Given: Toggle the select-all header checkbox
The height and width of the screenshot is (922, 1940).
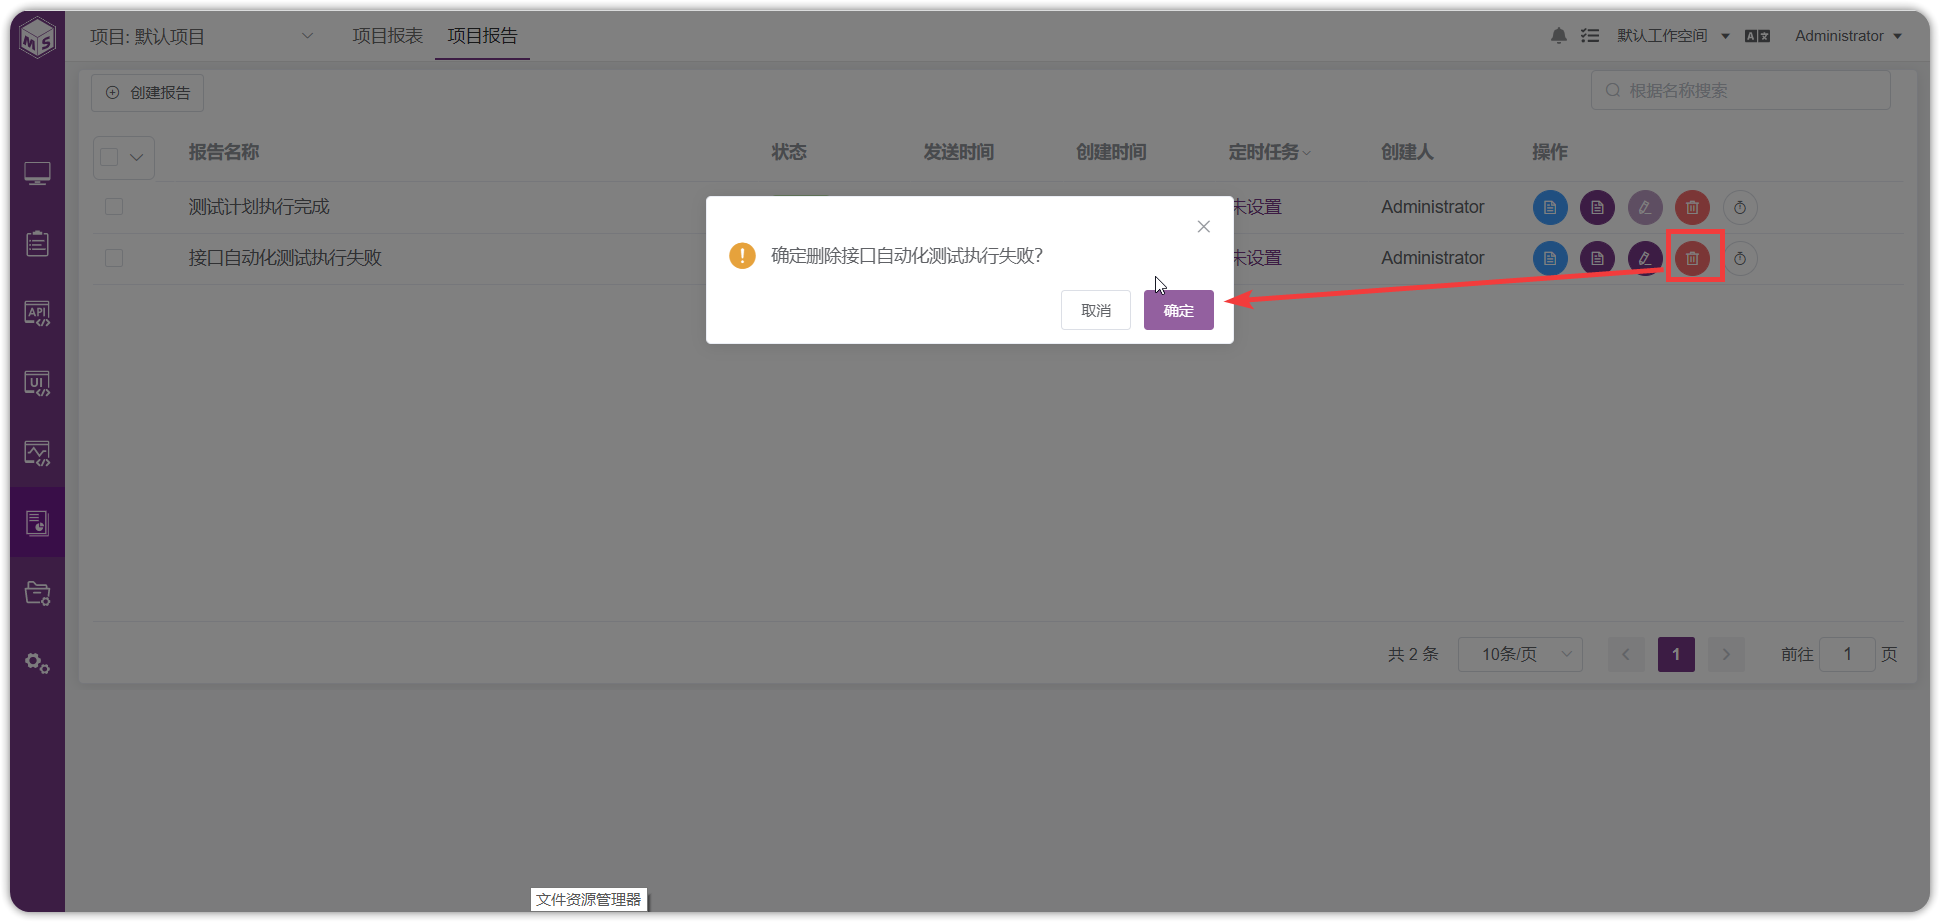Looking at the screenshot, I should coord(110,157).
